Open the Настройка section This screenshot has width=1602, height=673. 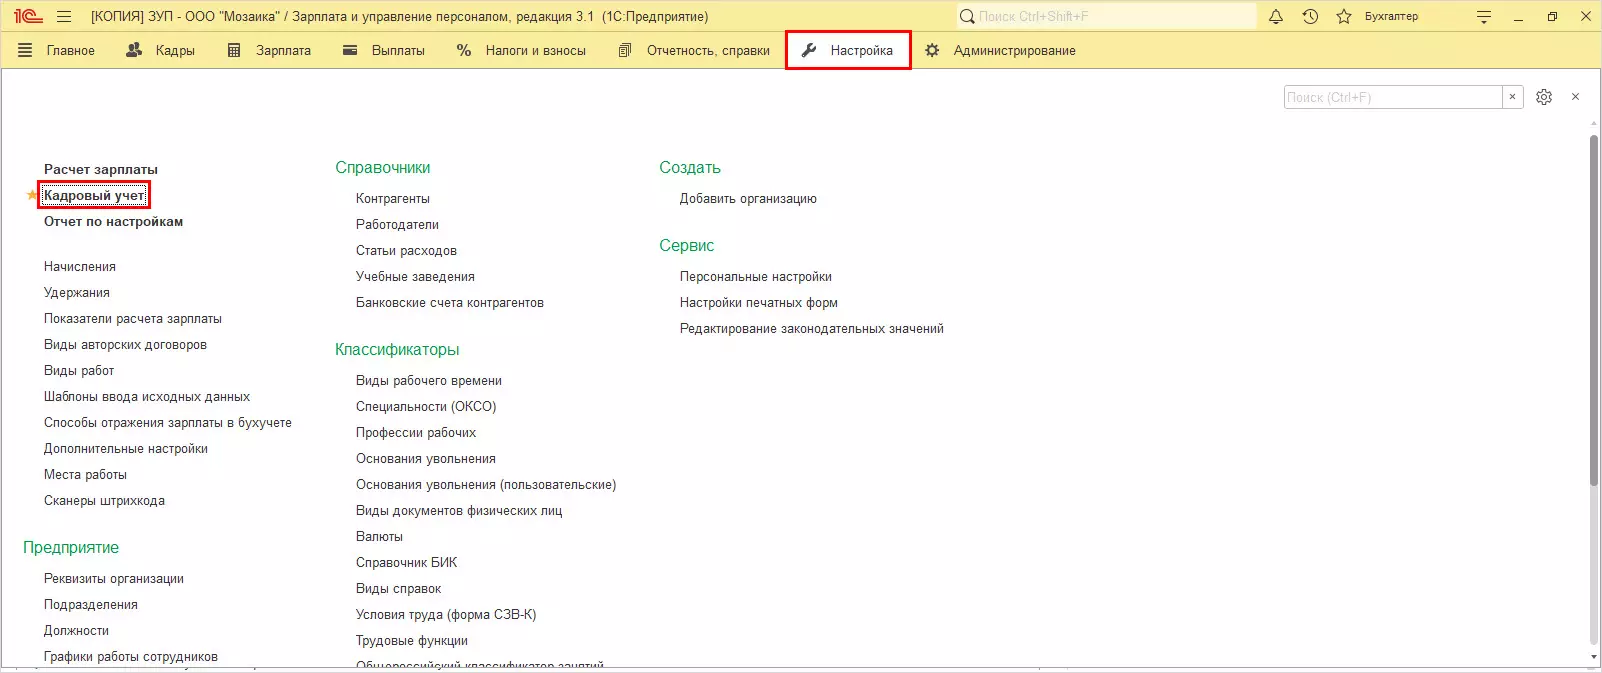click(848, 50)
